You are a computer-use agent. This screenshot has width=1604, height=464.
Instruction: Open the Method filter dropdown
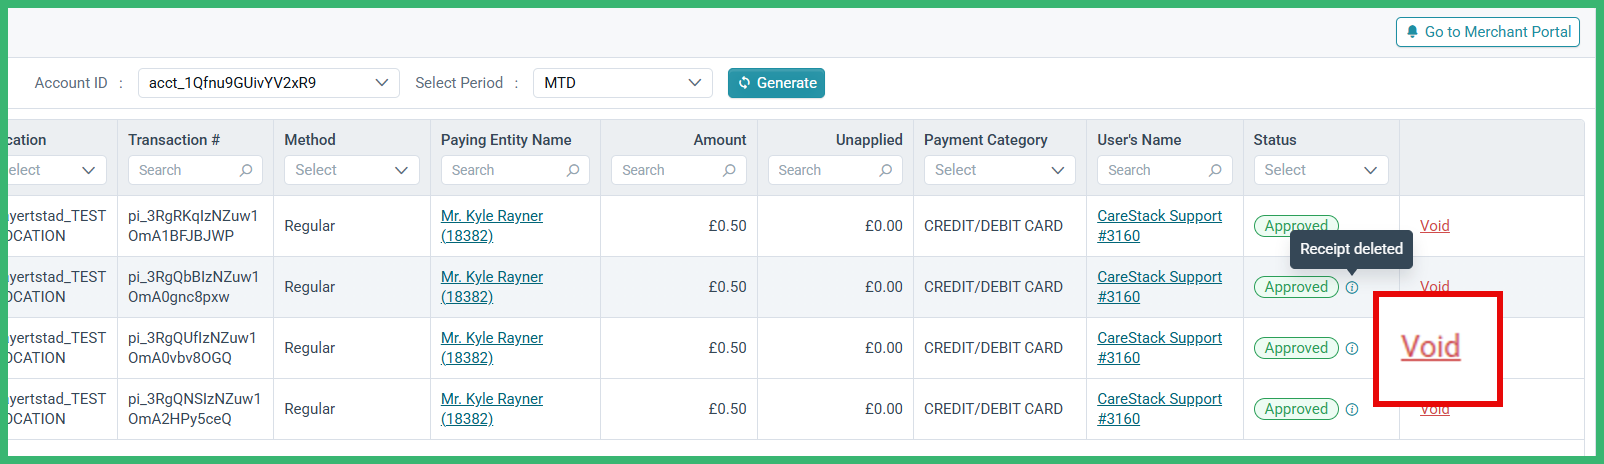point(352,170)
